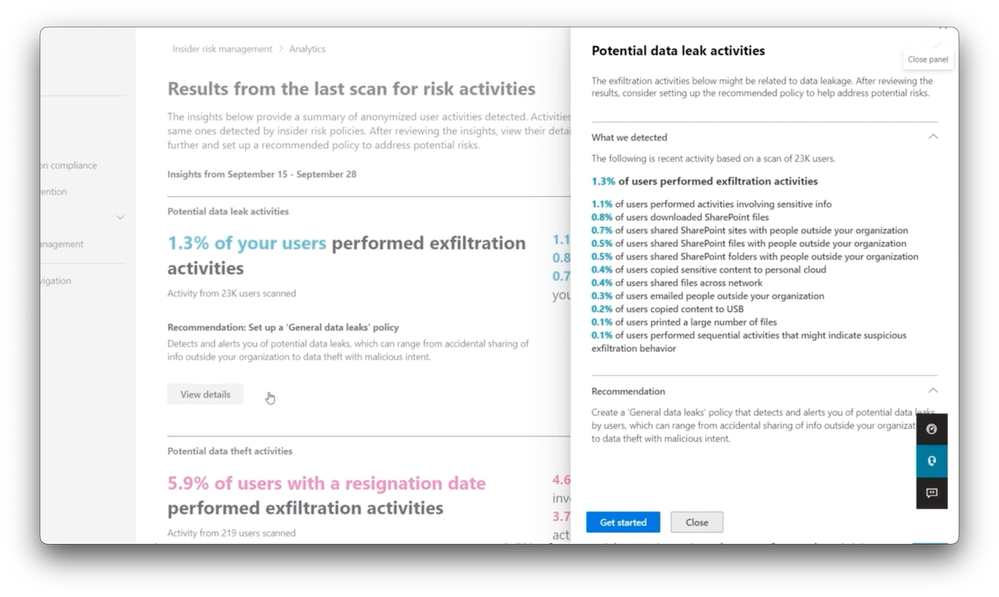Image resolution: width=999 pixels, height=597 pixels.
Task: Collapse the Recommendation section chevron
Action: point(933,391)
